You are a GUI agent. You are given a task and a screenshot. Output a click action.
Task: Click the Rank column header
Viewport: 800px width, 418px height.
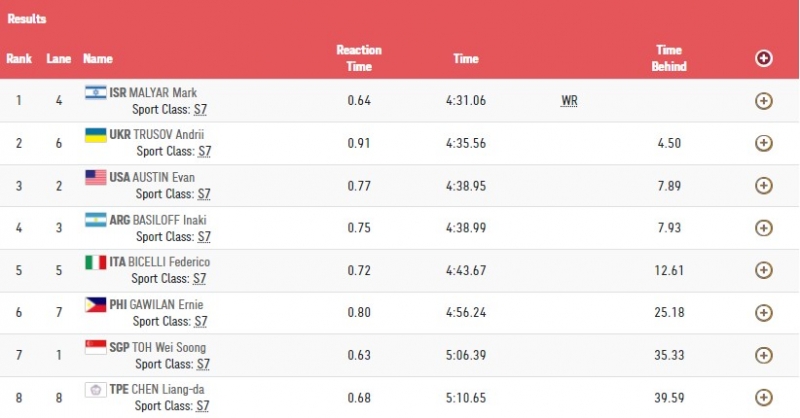(19, 59)
